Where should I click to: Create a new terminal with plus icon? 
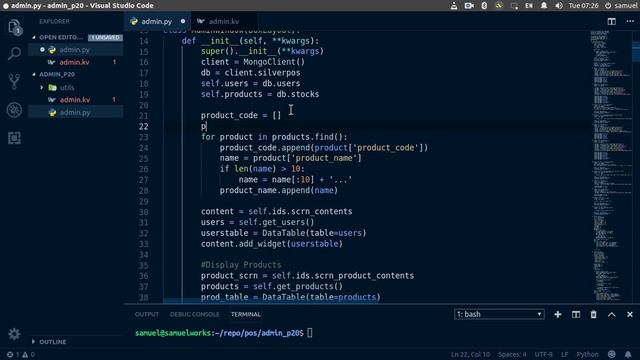pos(558,314)
